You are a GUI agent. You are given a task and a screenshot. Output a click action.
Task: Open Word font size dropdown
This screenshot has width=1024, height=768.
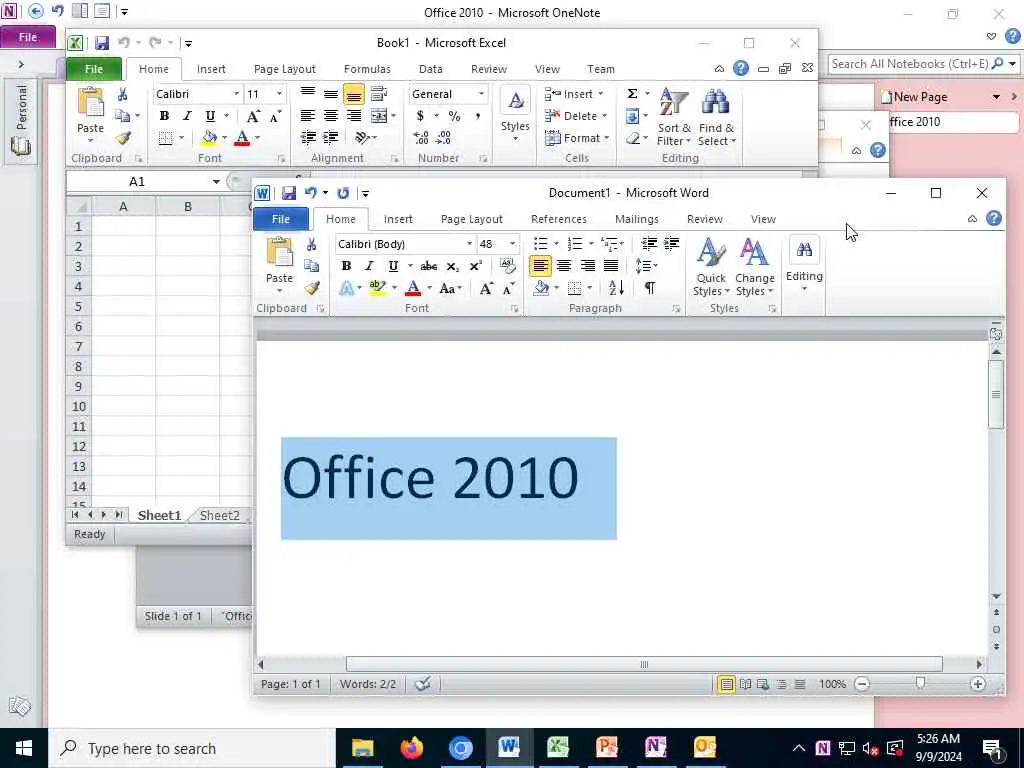point(513,244)
